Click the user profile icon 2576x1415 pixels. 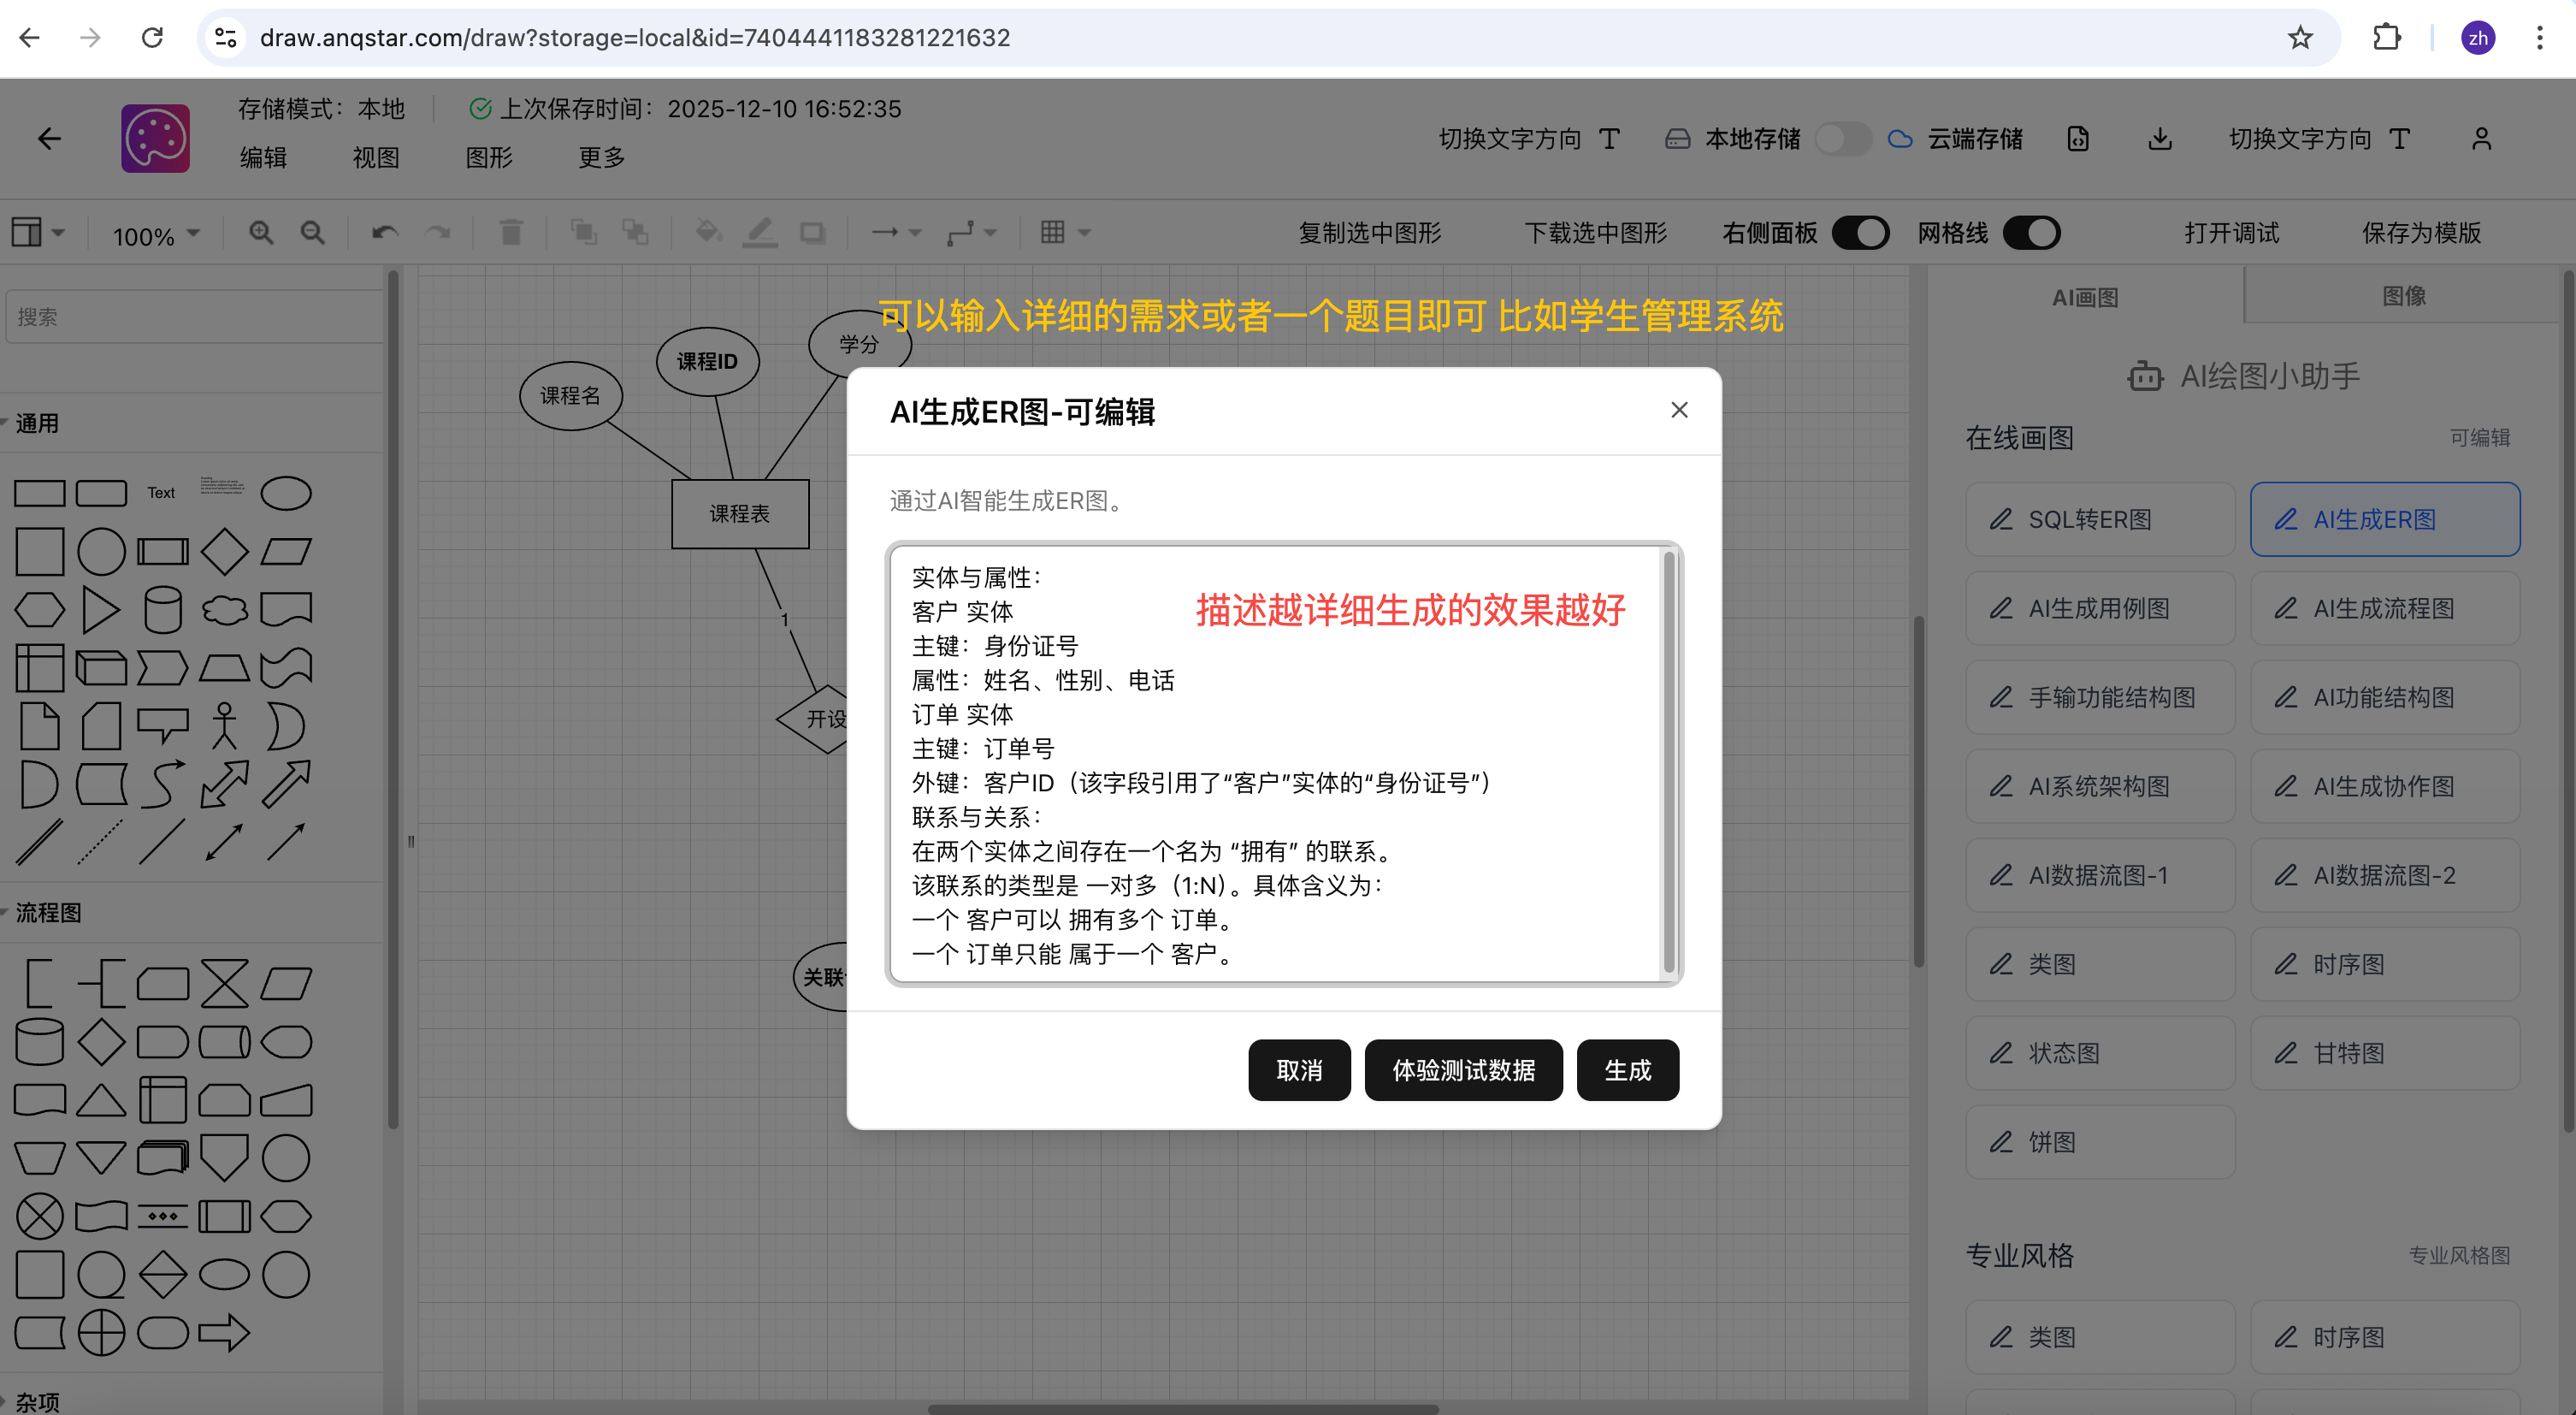[2481, 139]
